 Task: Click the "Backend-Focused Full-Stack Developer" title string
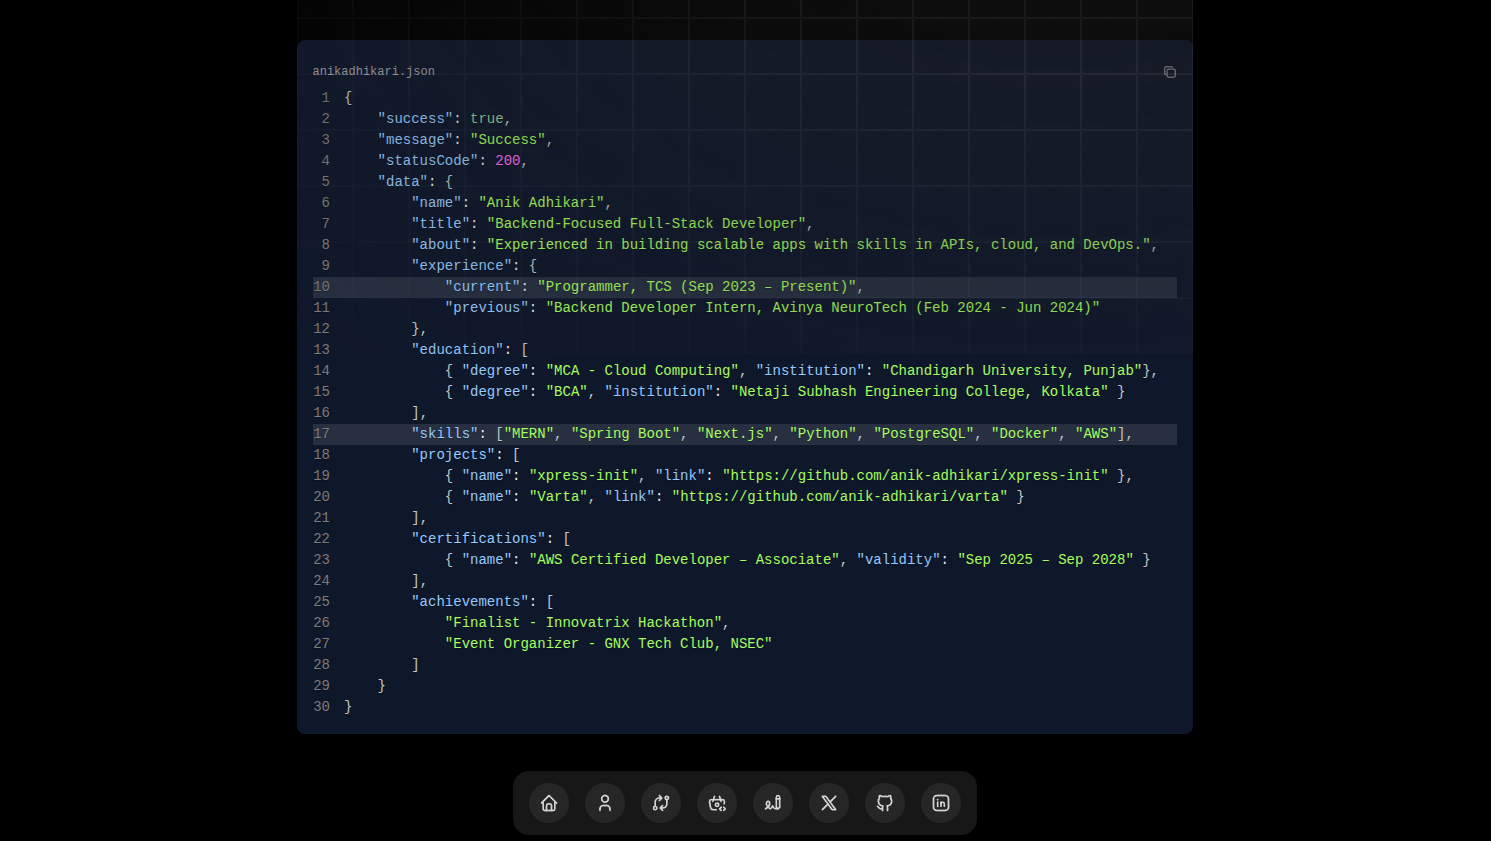coord(647,224)
